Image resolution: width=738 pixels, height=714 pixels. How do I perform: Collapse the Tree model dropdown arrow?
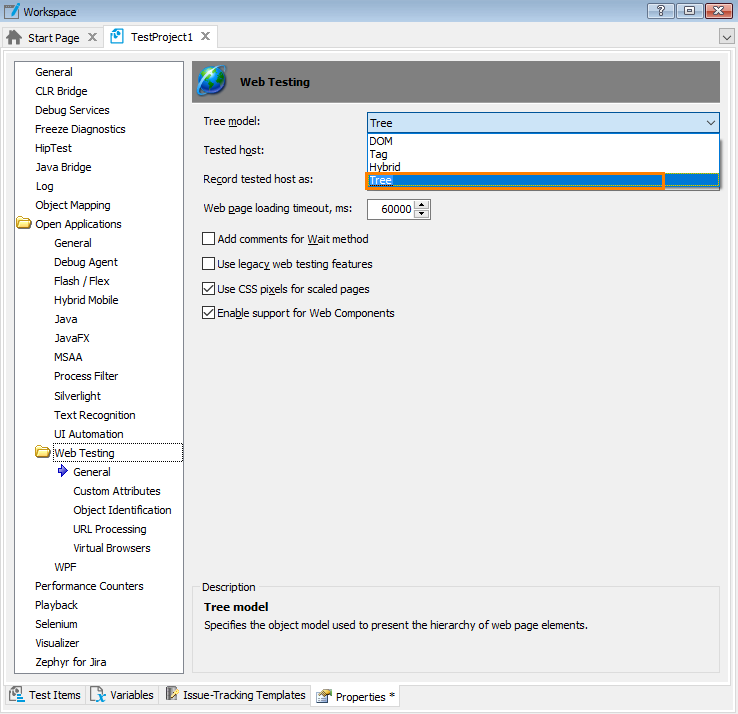pyautogui.click(x=710, y=123)
